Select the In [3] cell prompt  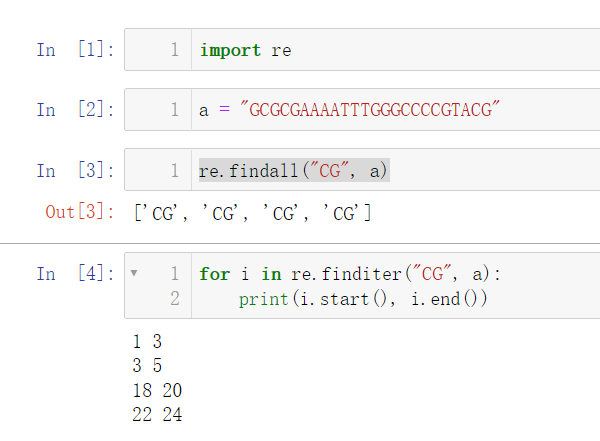(x=74, y=171)
